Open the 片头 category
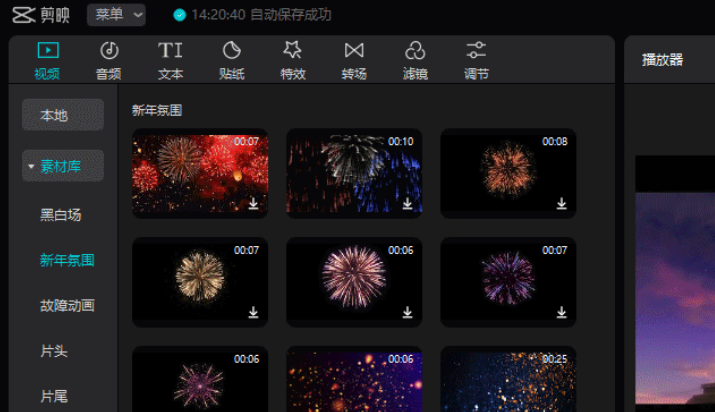 point(54,351)
